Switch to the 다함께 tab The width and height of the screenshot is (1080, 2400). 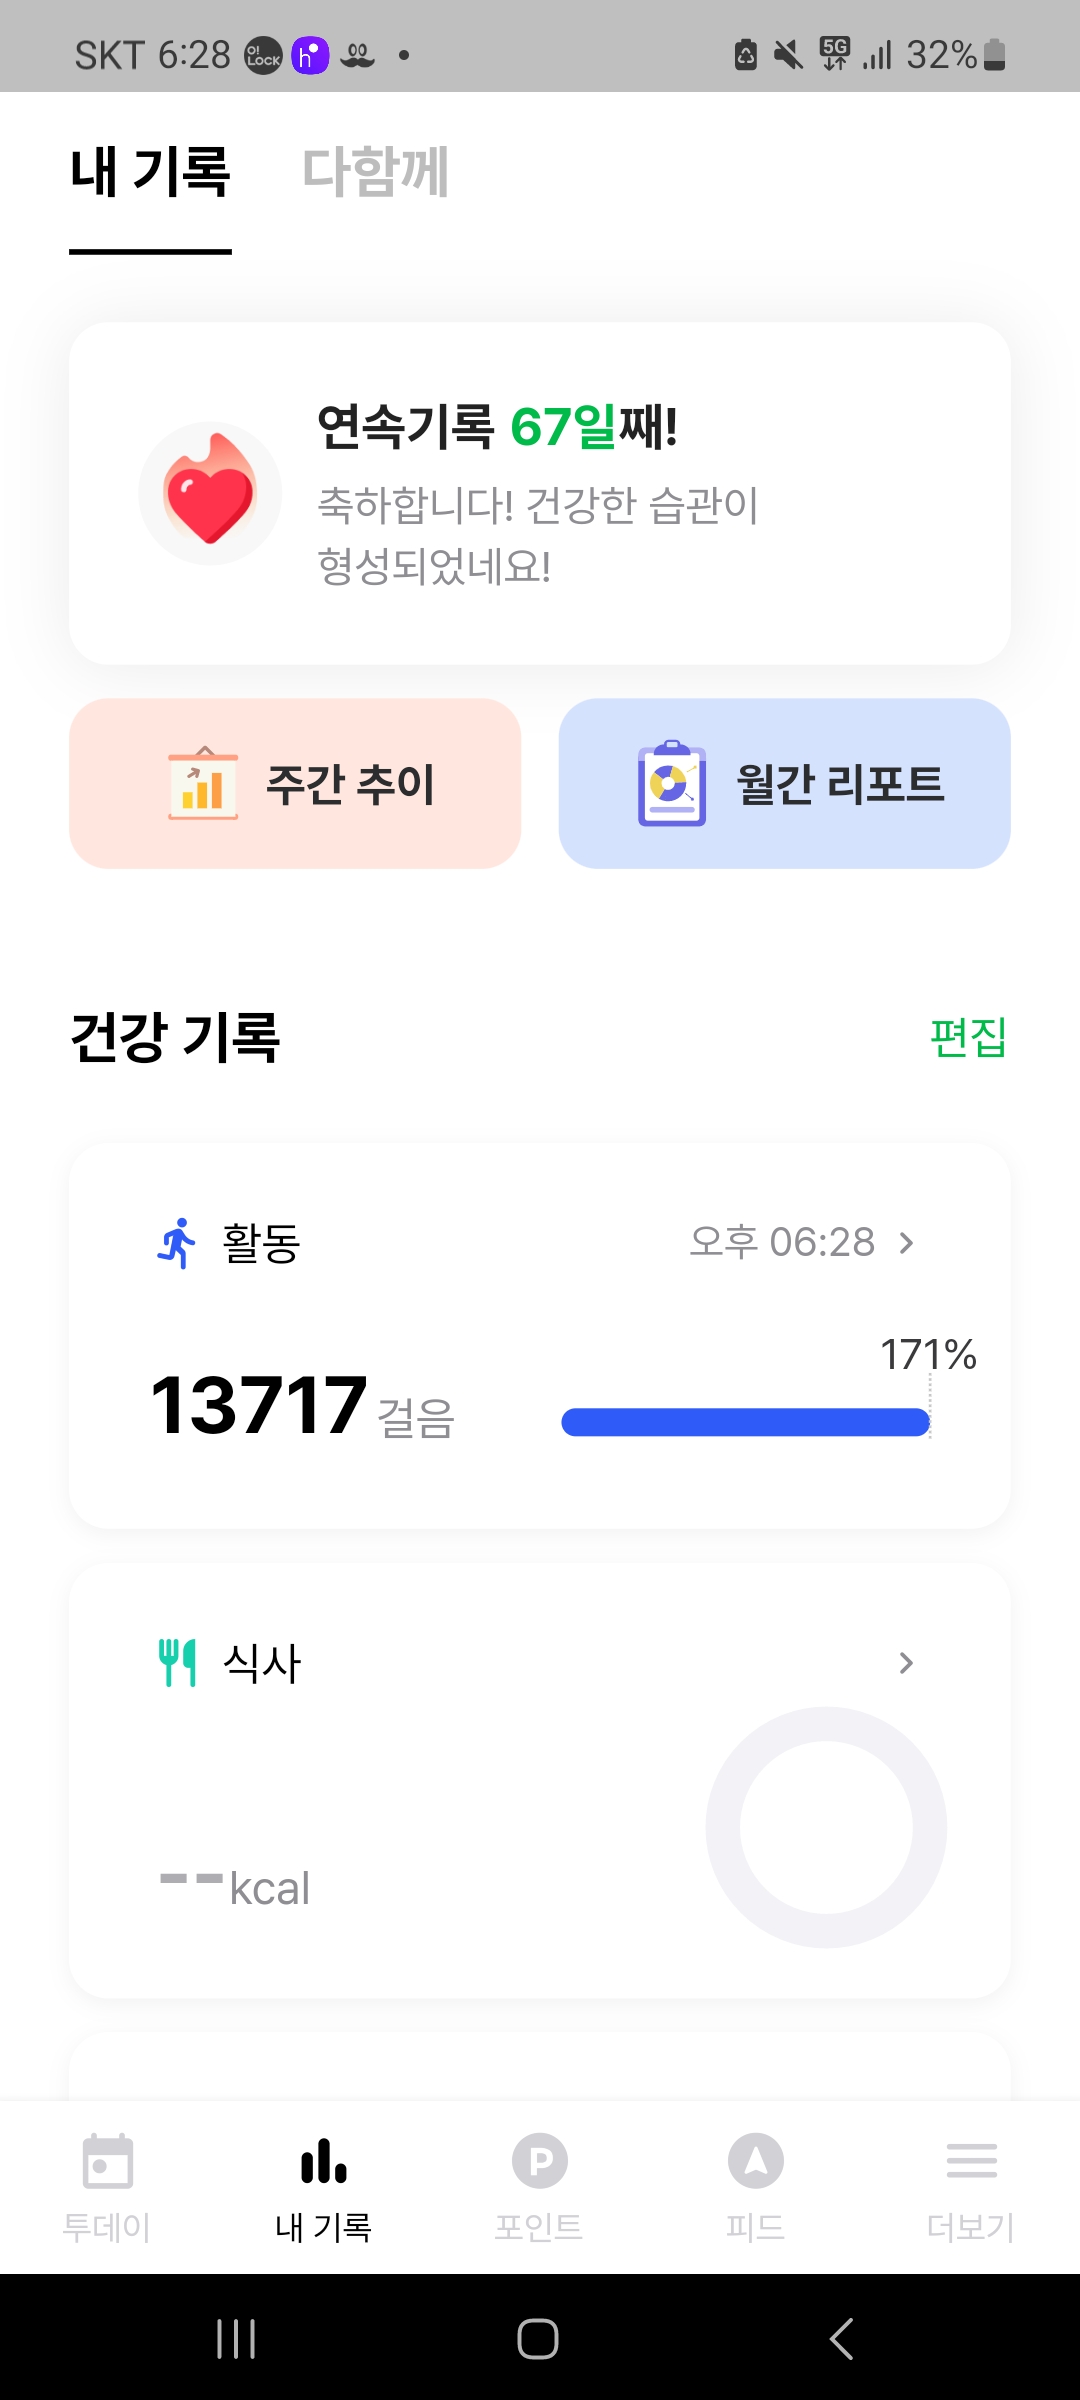coord(375,172)
